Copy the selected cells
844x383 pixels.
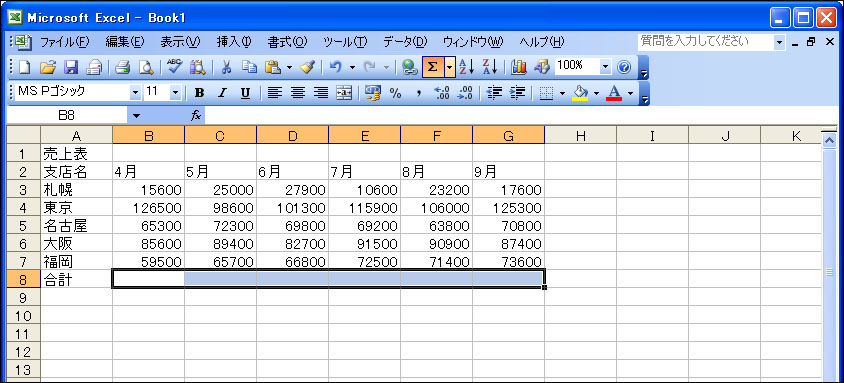249,67
